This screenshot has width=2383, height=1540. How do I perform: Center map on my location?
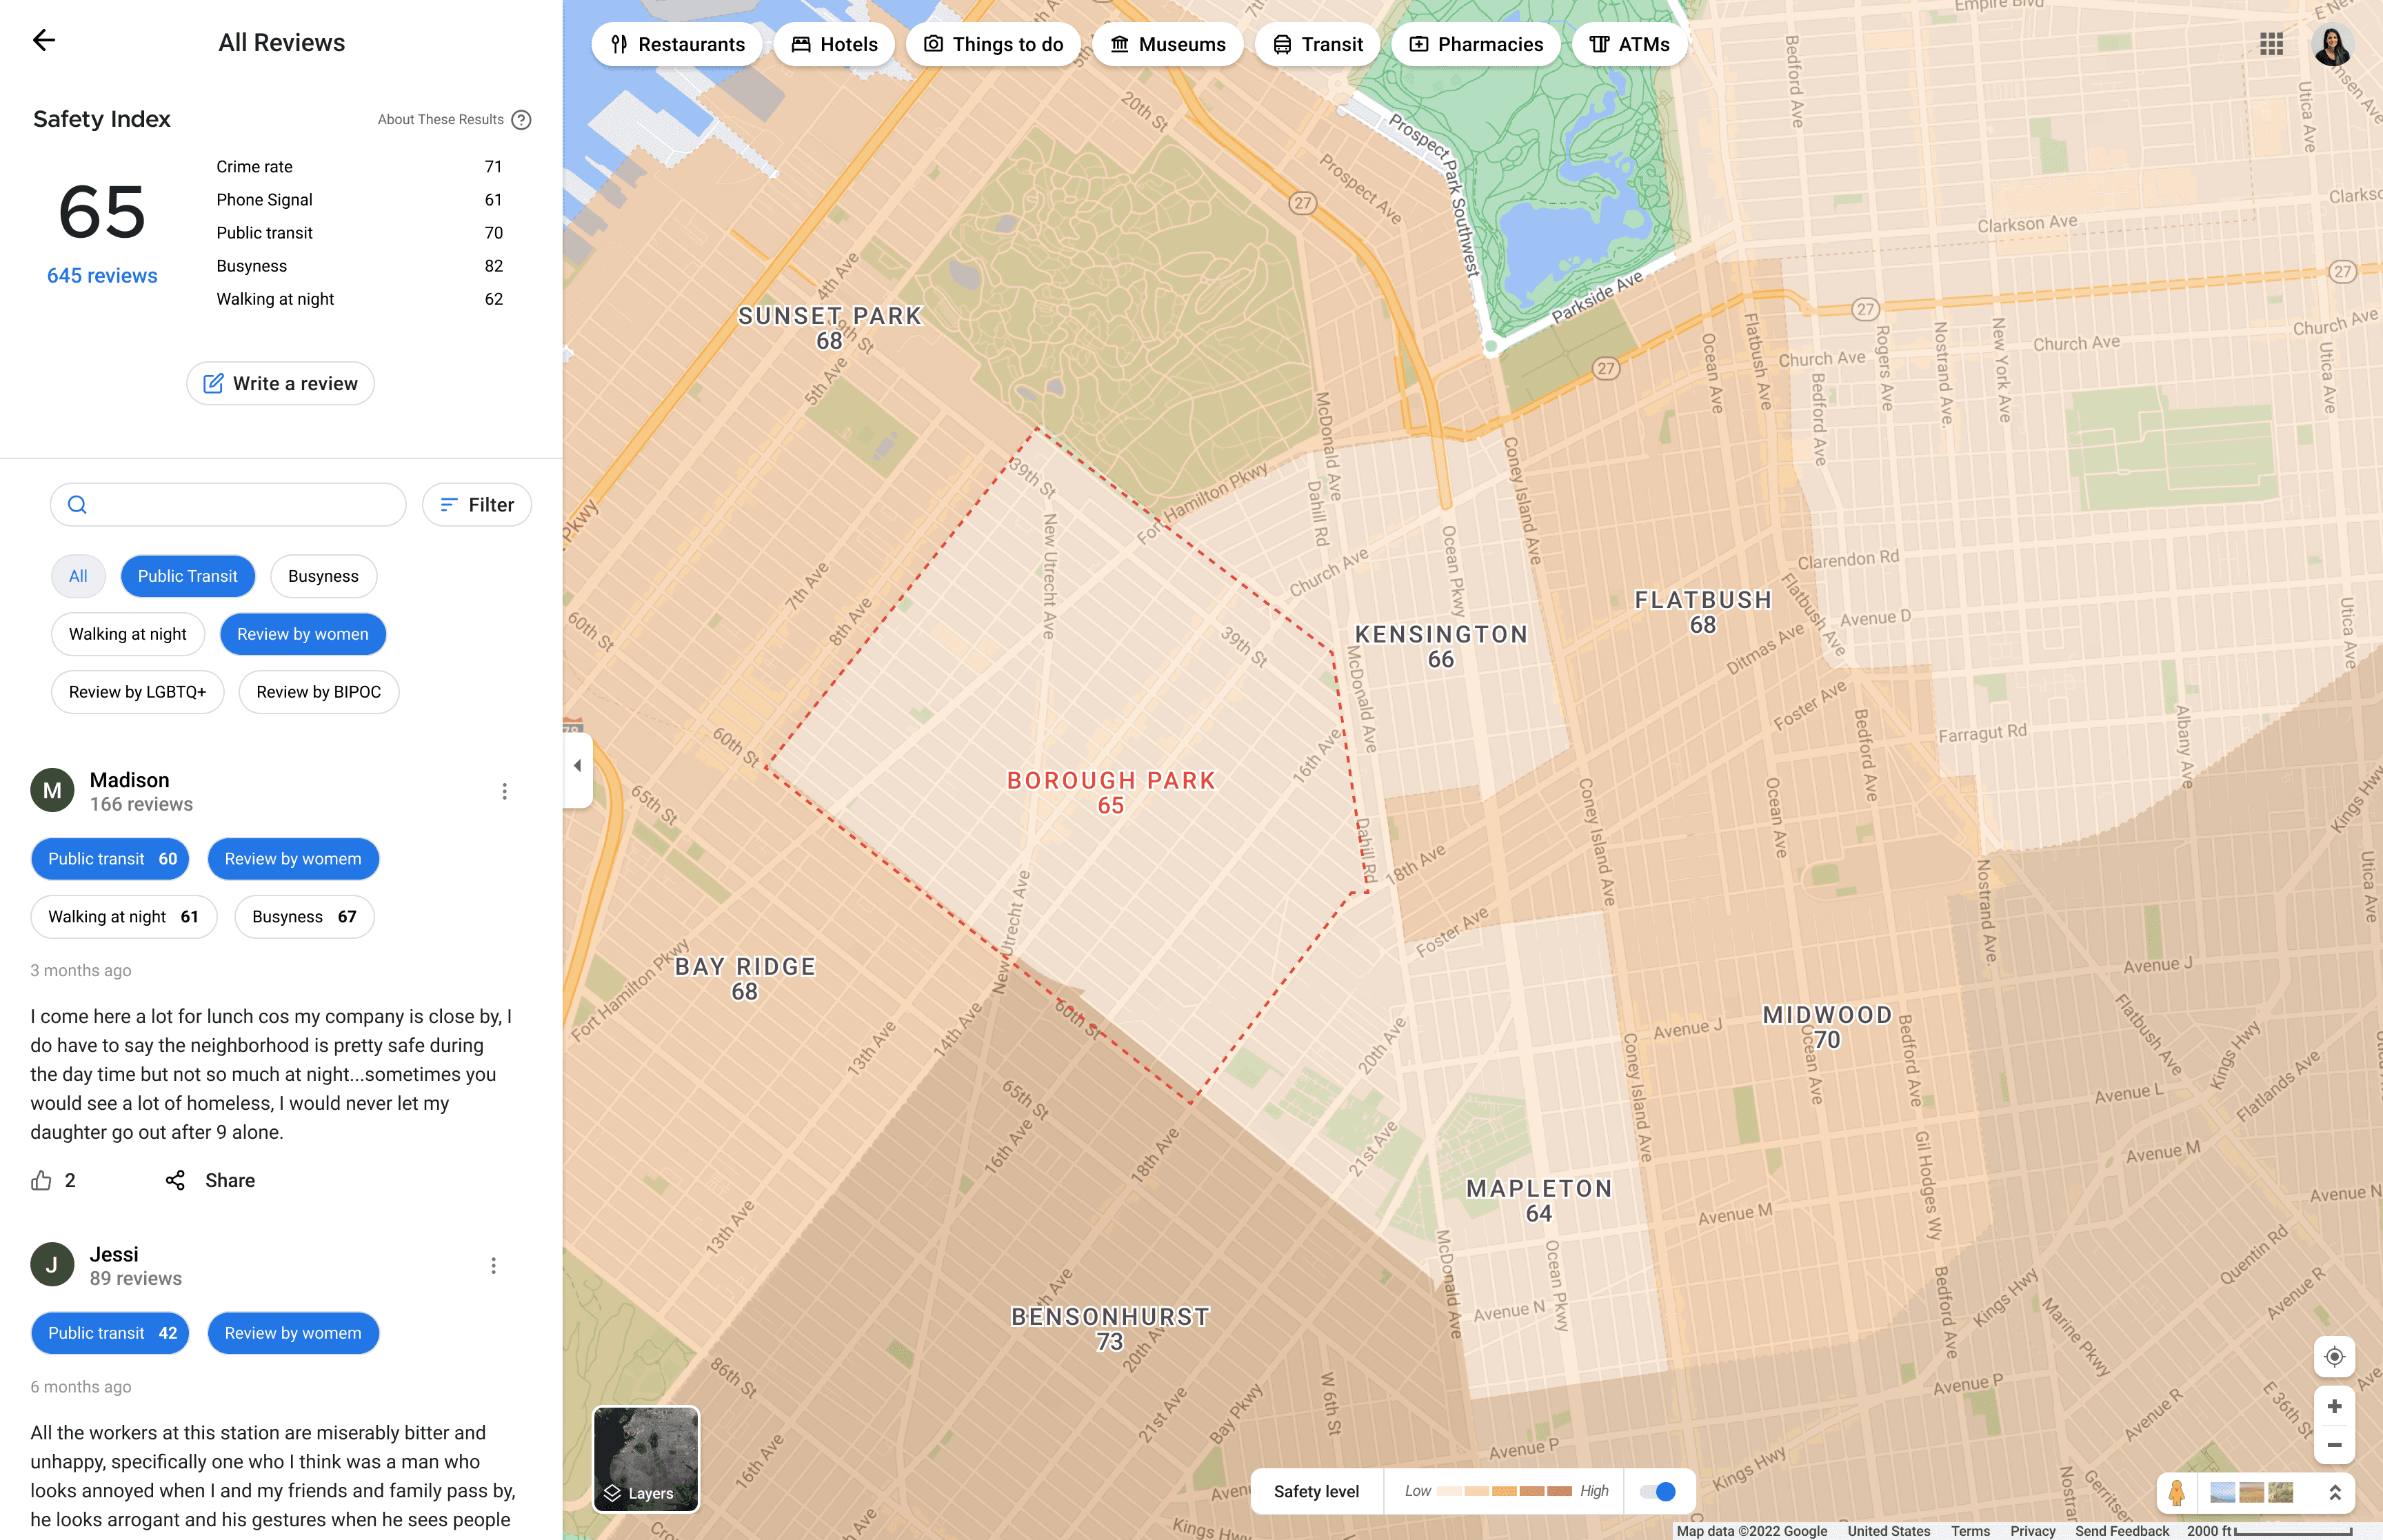point(2334,1357)
